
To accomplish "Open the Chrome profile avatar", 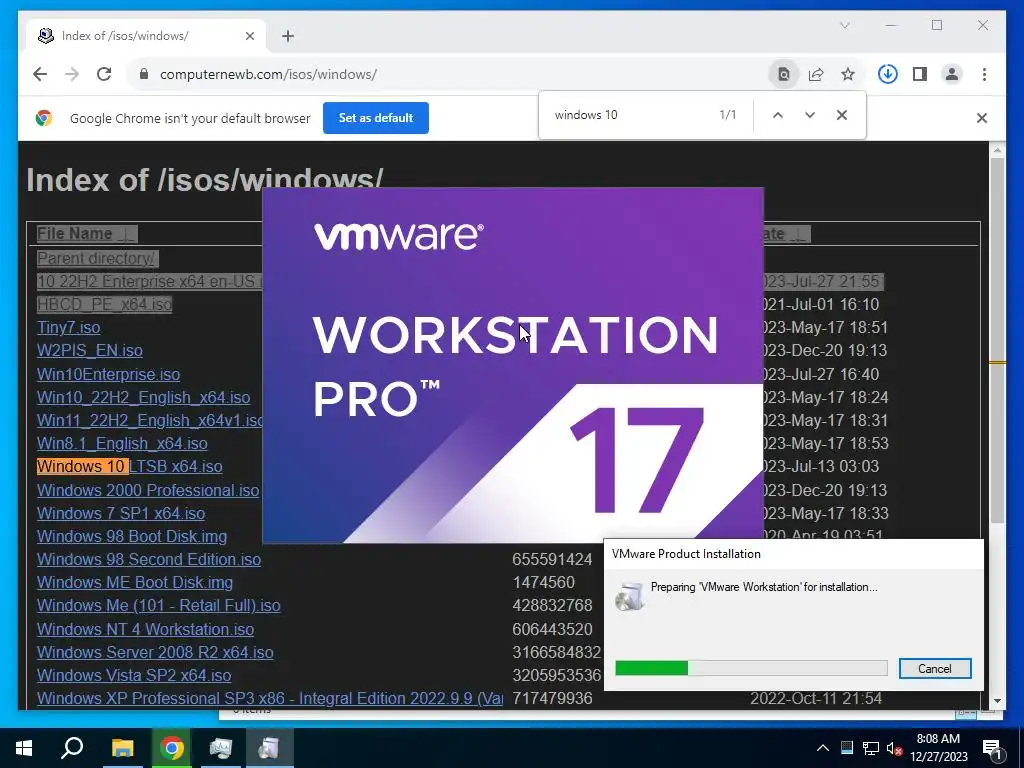I will (x=952, y=74).
